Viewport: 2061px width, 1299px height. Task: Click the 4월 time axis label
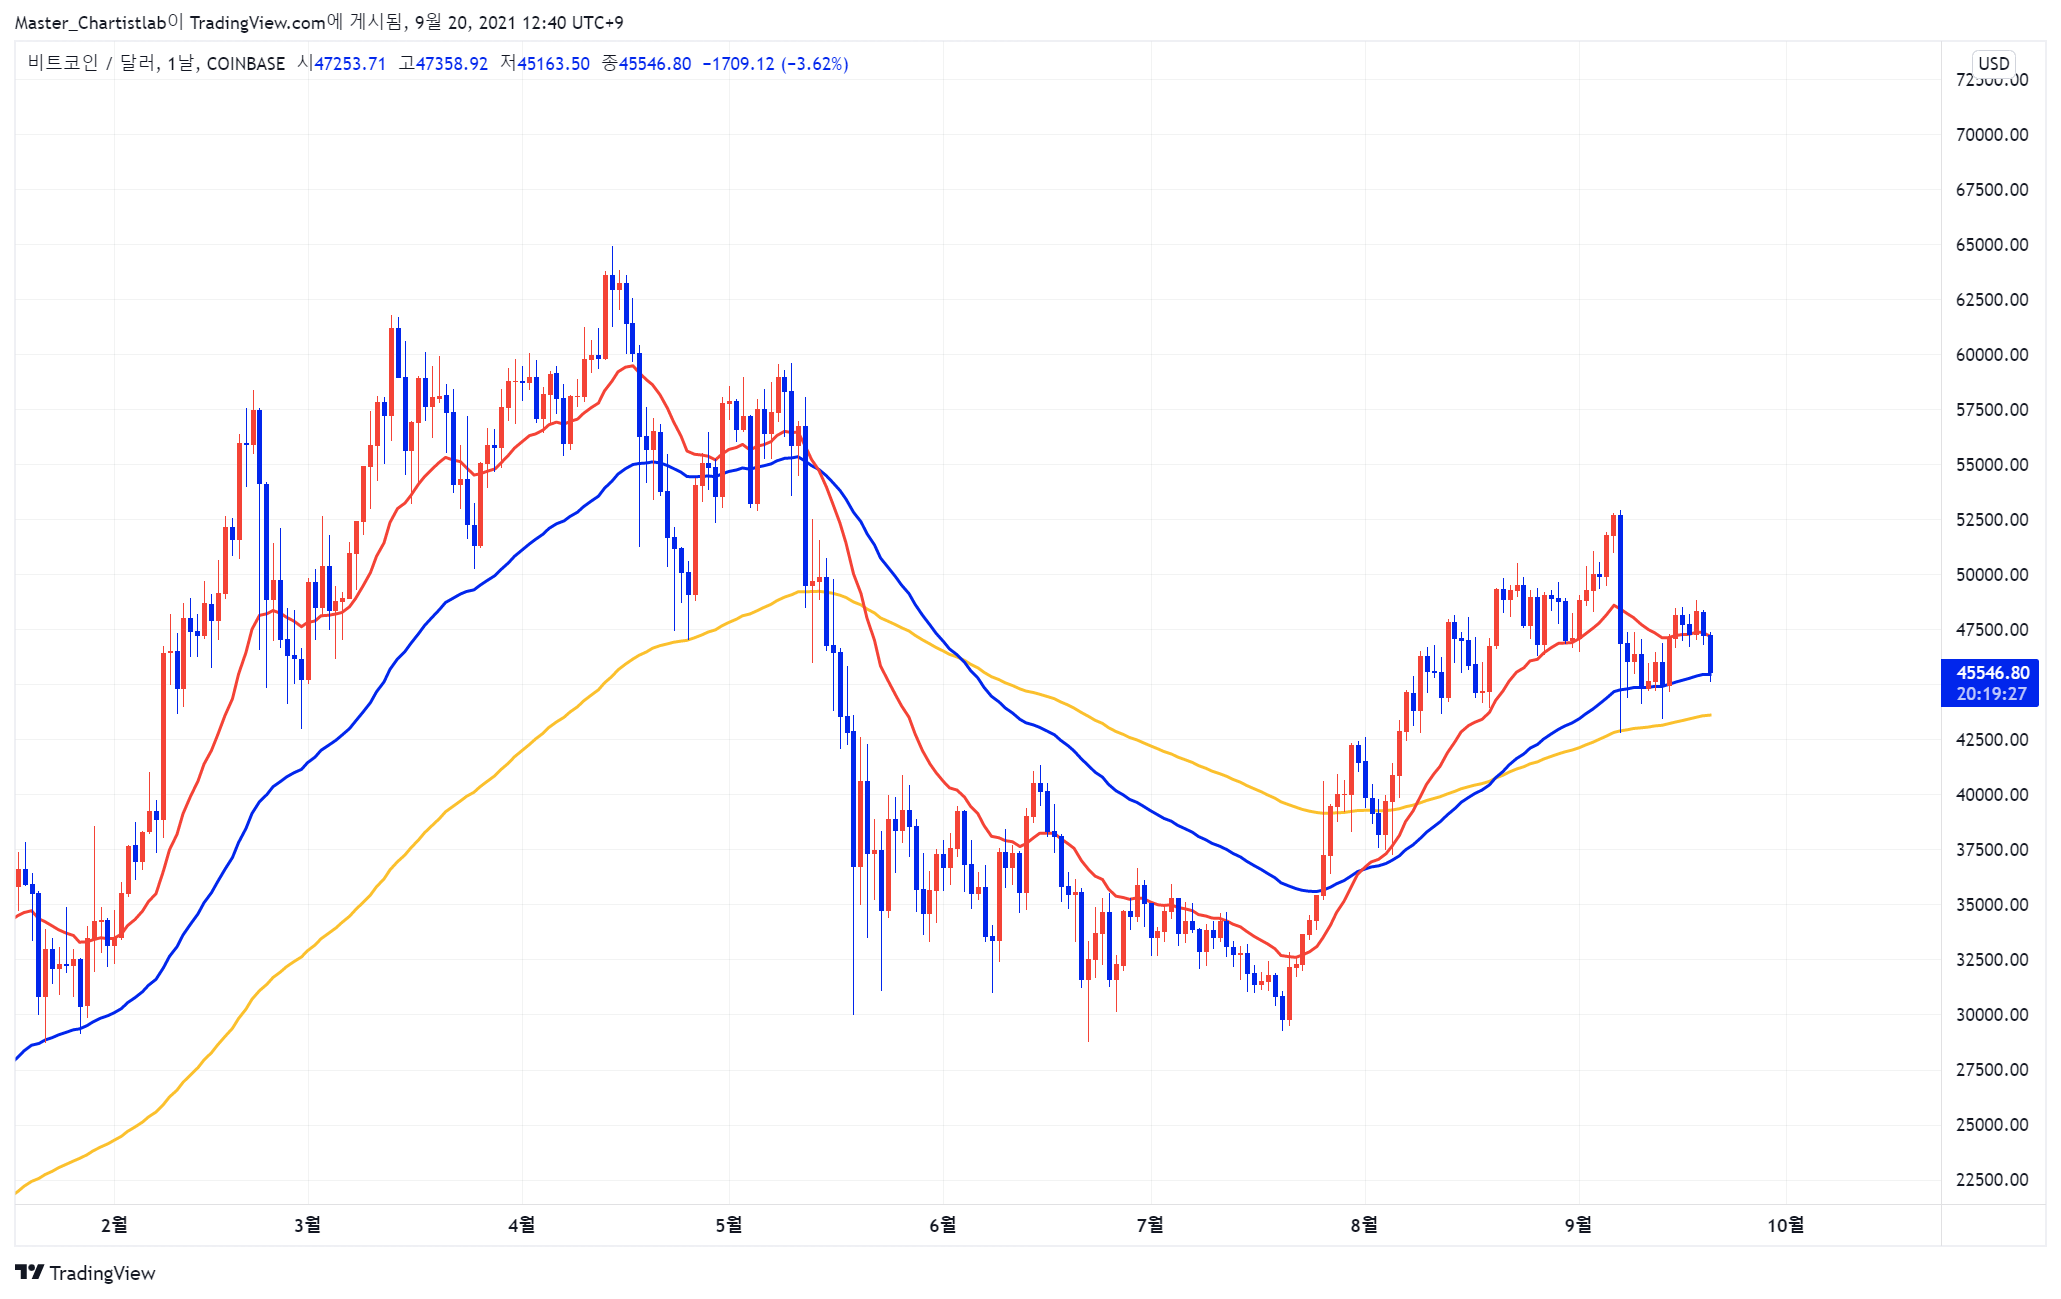[522, 1224]
